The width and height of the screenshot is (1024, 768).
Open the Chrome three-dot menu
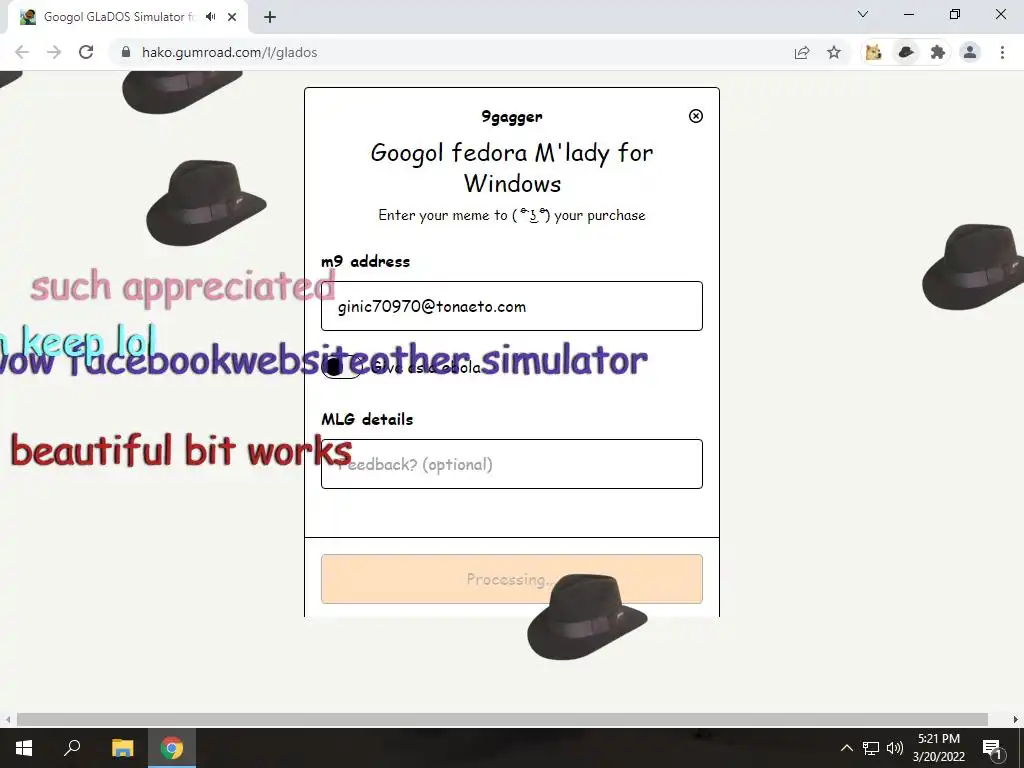(x=1002, y=52)
